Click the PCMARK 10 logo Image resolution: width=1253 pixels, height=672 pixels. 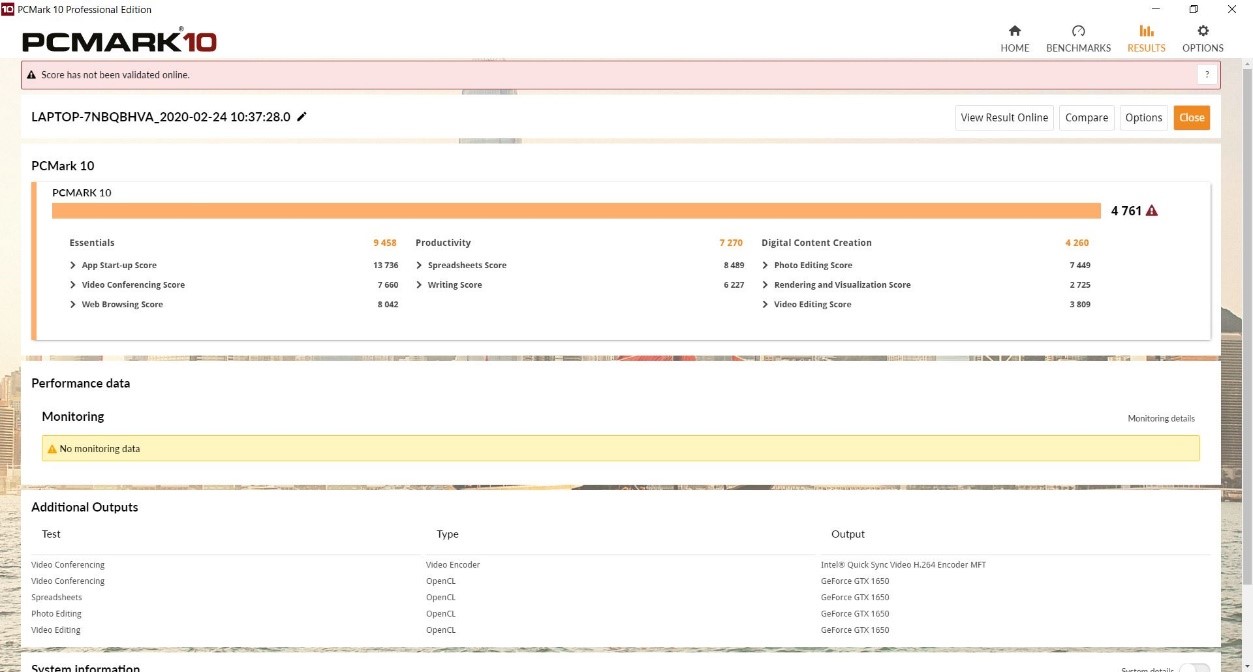(119, 42)
